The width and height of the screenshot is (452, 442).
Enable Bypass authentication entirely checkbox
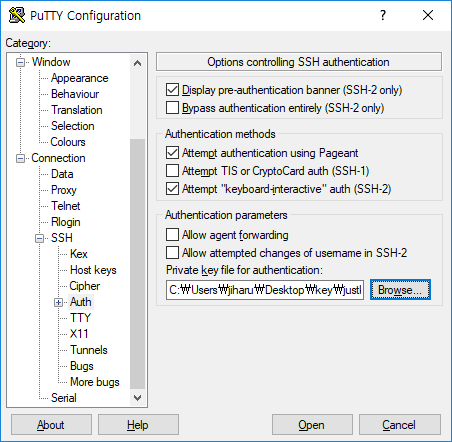click(x=172, y=108)
